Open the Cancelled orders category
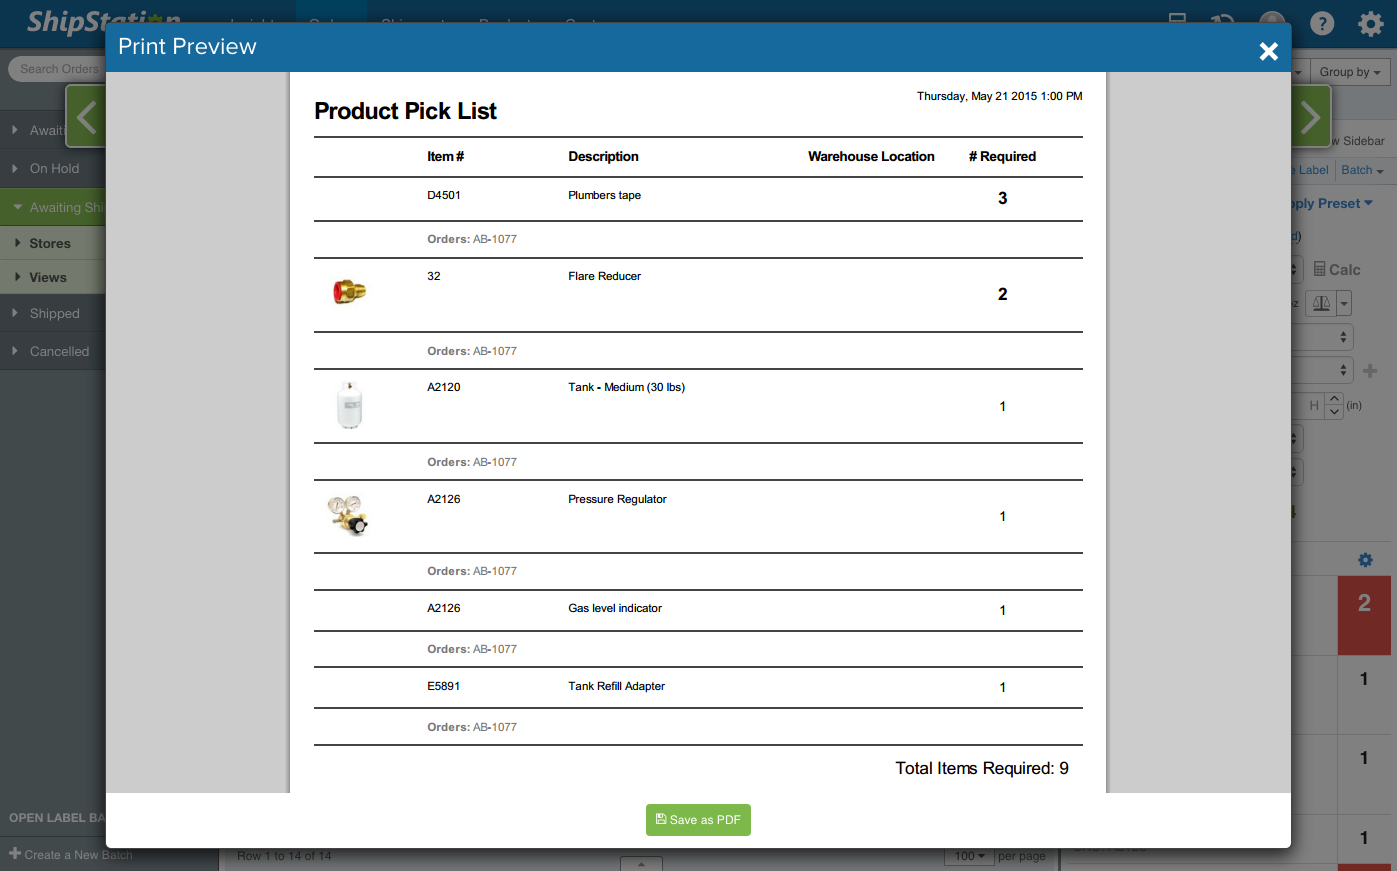The image size is (1397, 871). 59,351
